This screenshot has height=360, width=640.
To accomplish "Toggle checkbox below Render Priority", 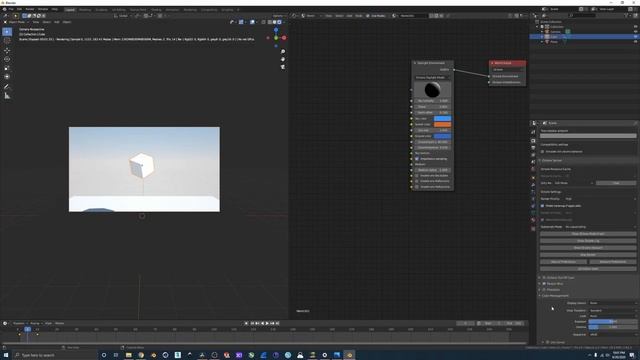I will (542, 206).
